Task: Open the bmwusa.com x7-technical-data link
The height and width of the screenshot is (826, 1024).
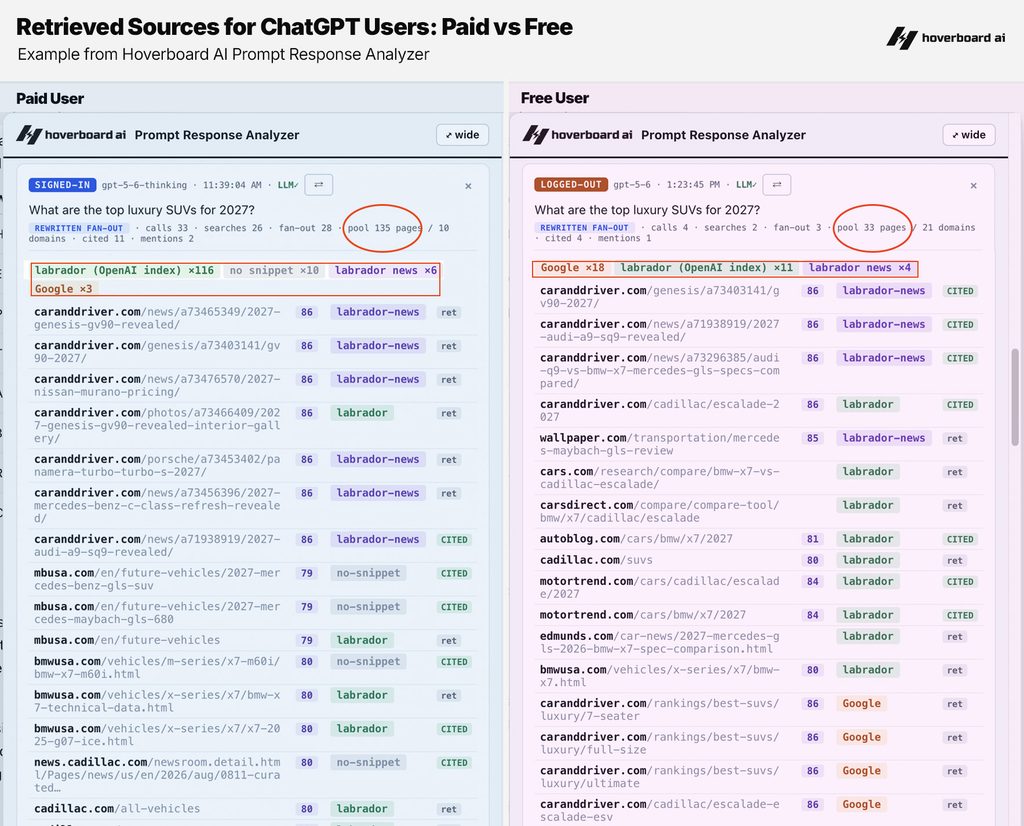Action: pyautogui.click(x=157, y=701)
